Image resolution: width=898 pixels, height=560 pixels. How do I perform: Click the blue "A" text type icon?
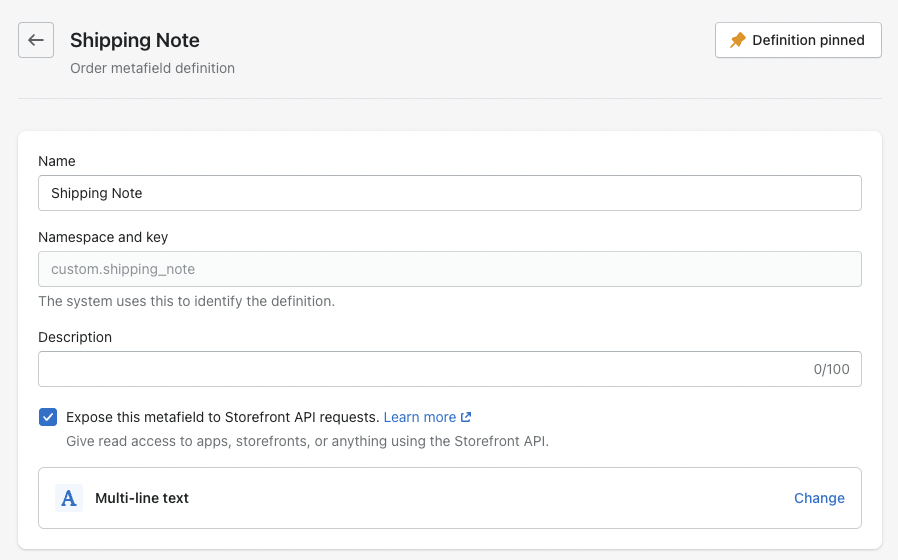69,498
